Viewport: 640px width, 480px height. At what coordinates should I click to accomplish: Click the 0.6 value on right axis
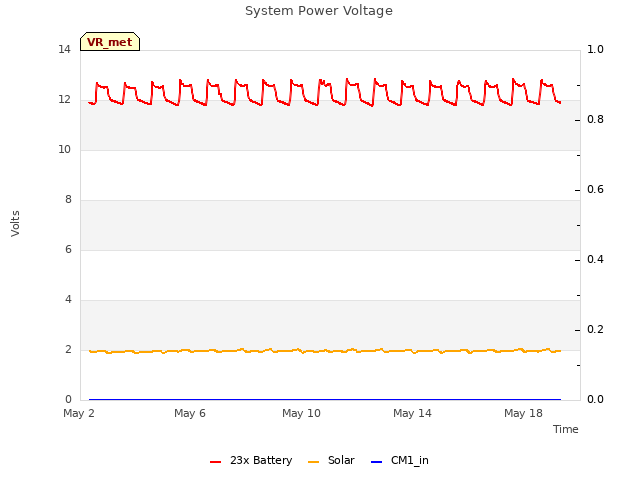coord(595,189)
